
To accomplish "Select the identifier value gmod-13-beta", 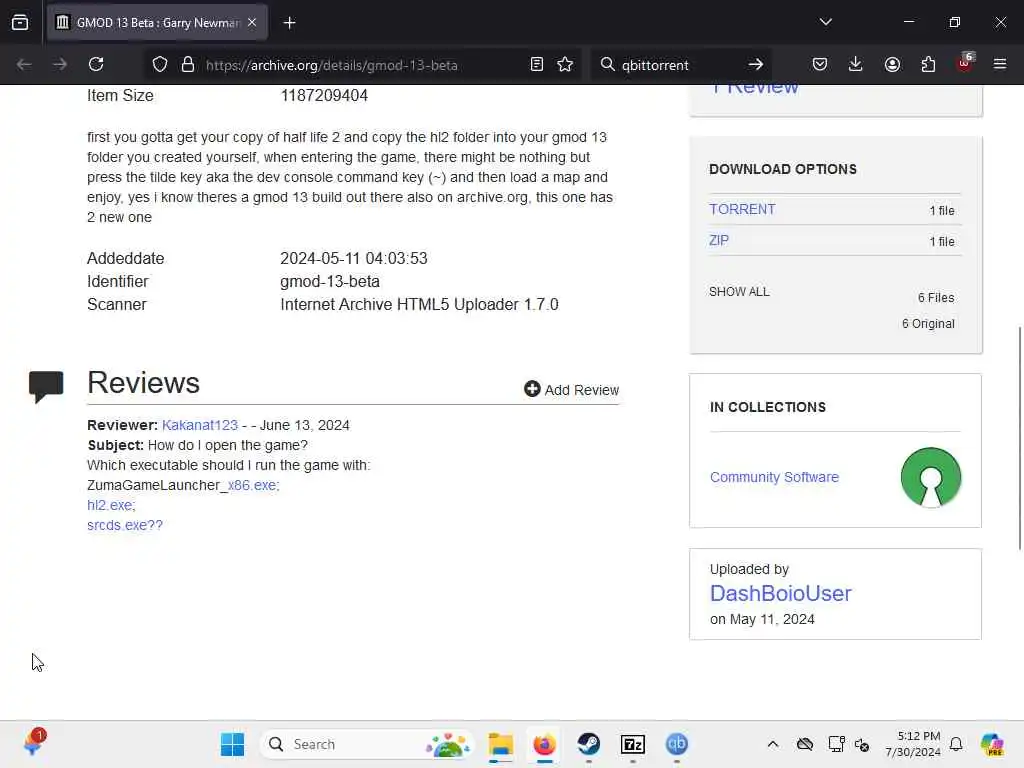I will click(330, 281).
